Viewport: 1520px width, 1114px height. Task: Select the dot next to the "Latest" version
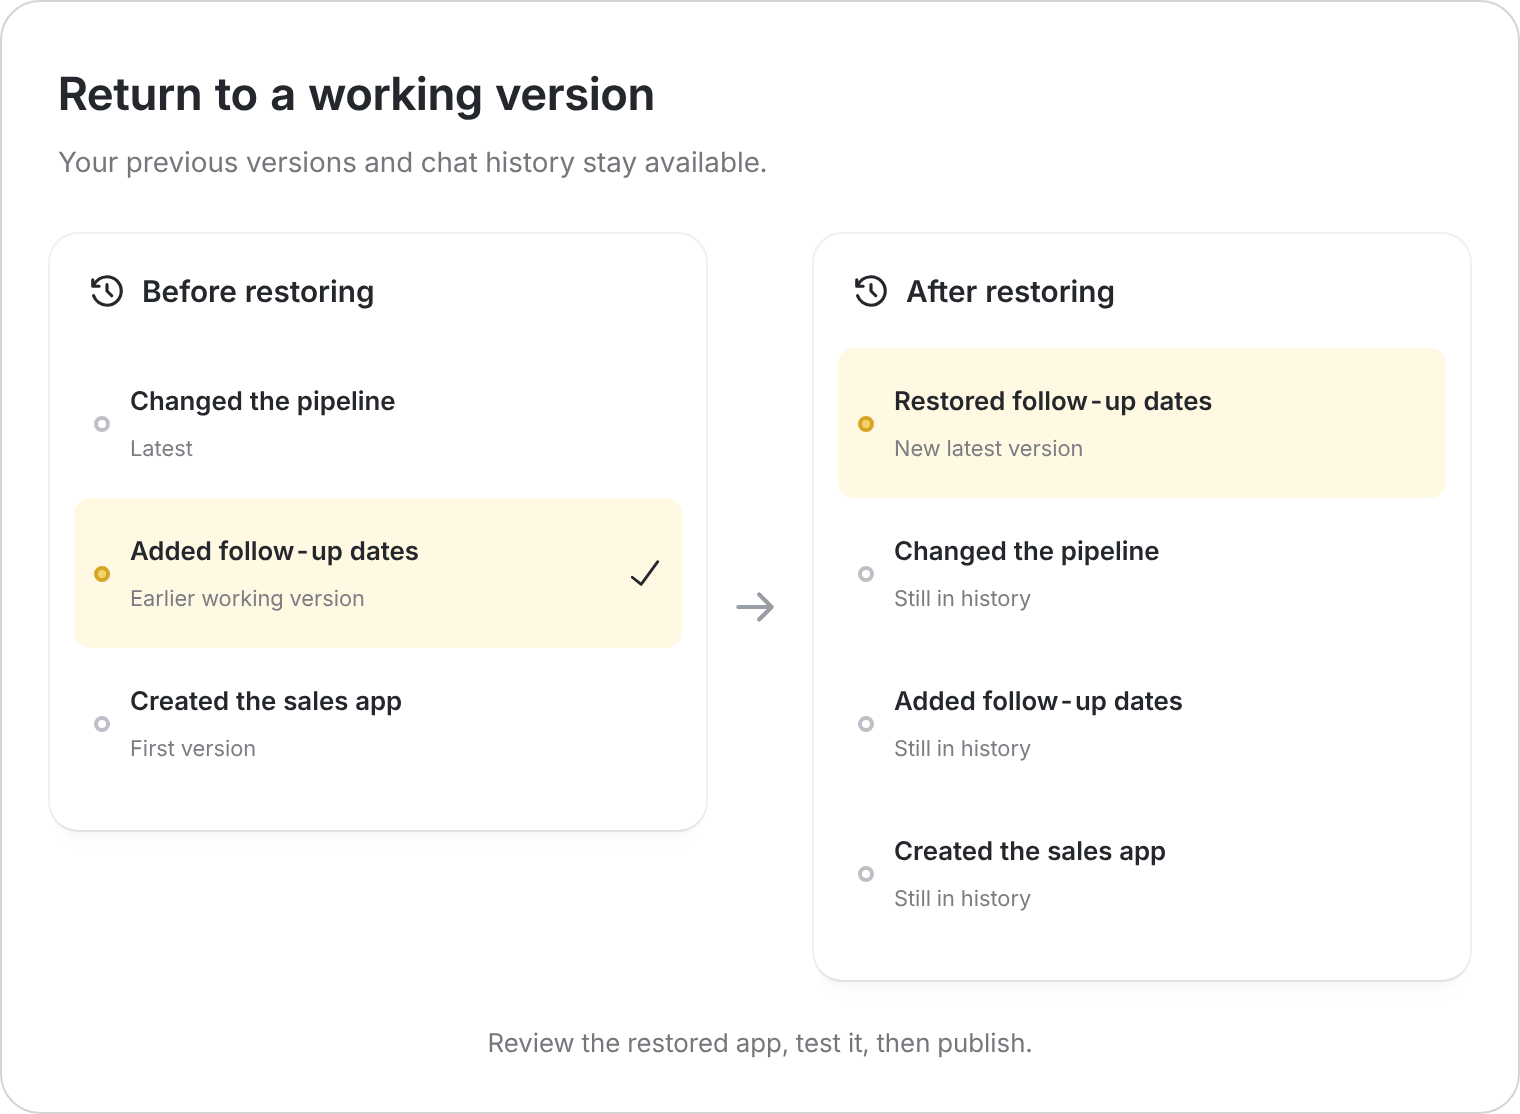click(x=102, y=424)
